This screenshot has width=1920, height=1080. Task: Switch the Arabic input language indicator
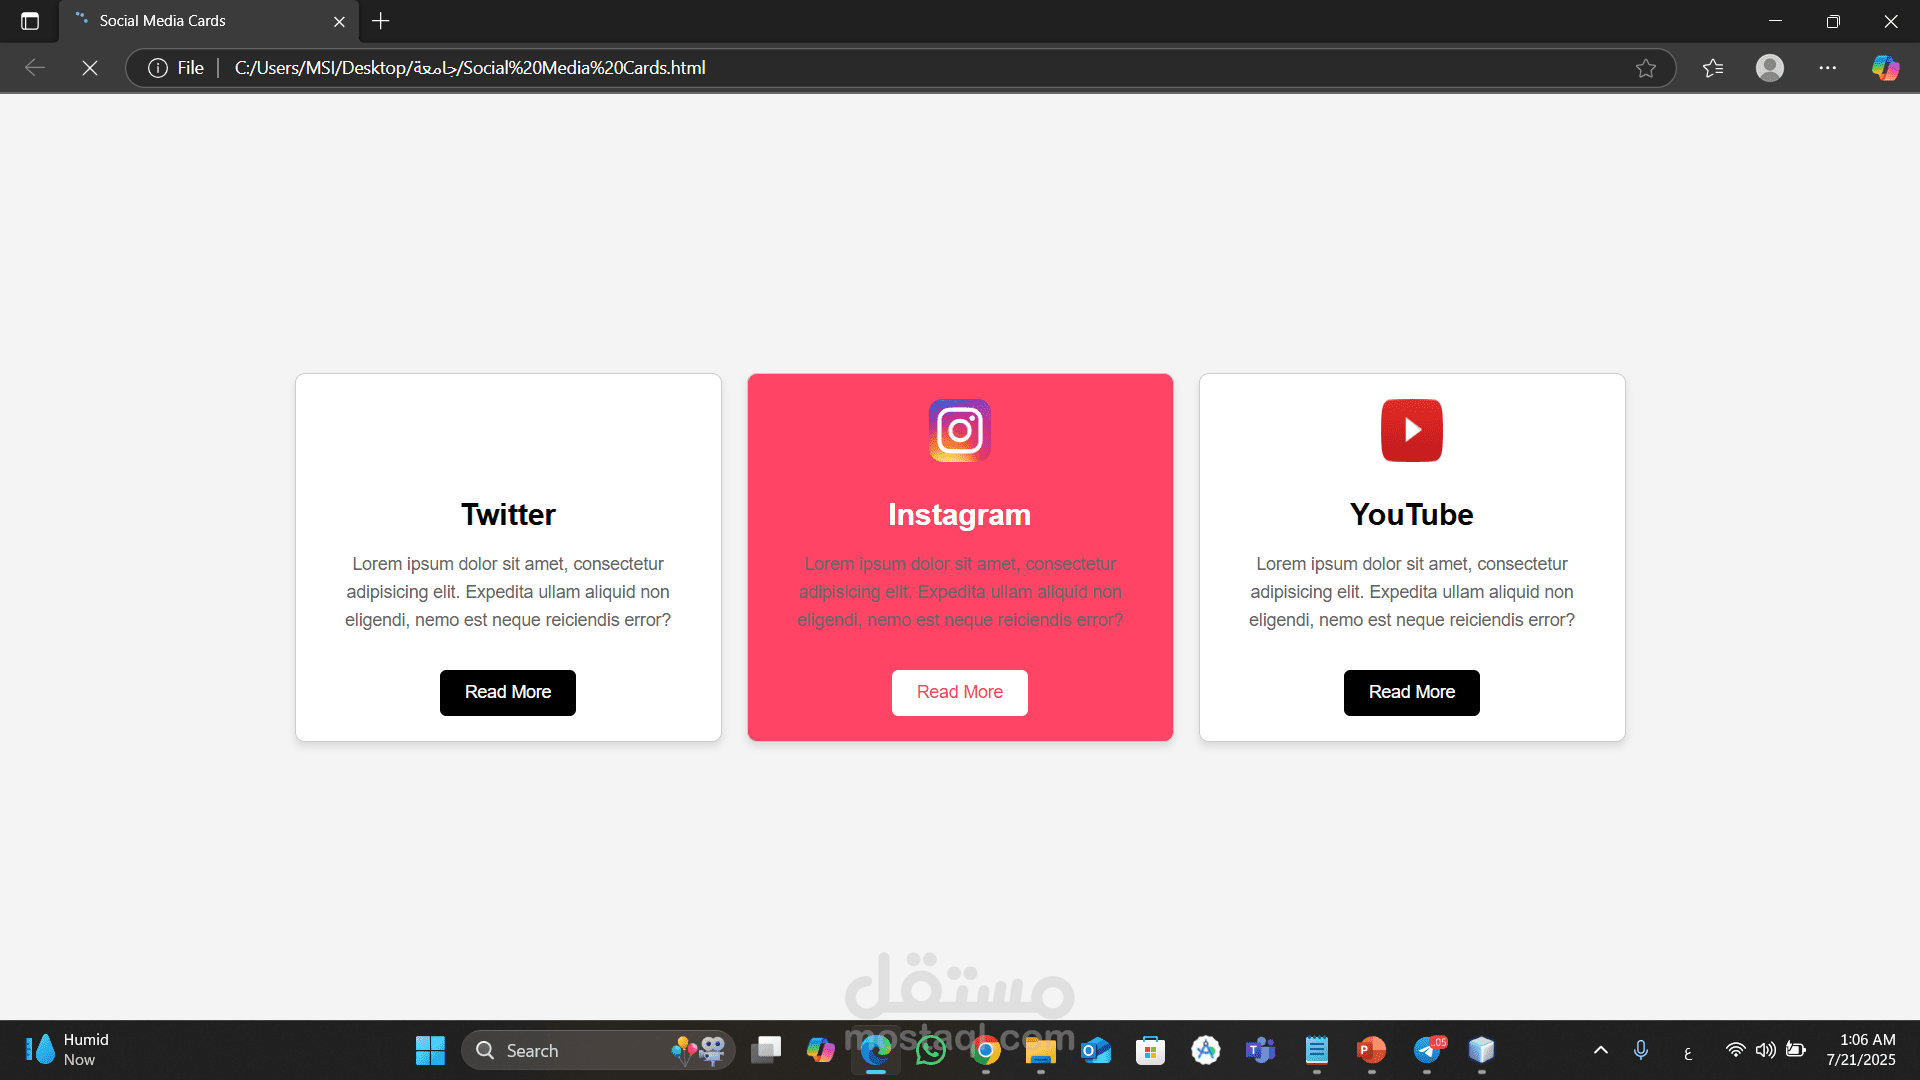1688,1052
